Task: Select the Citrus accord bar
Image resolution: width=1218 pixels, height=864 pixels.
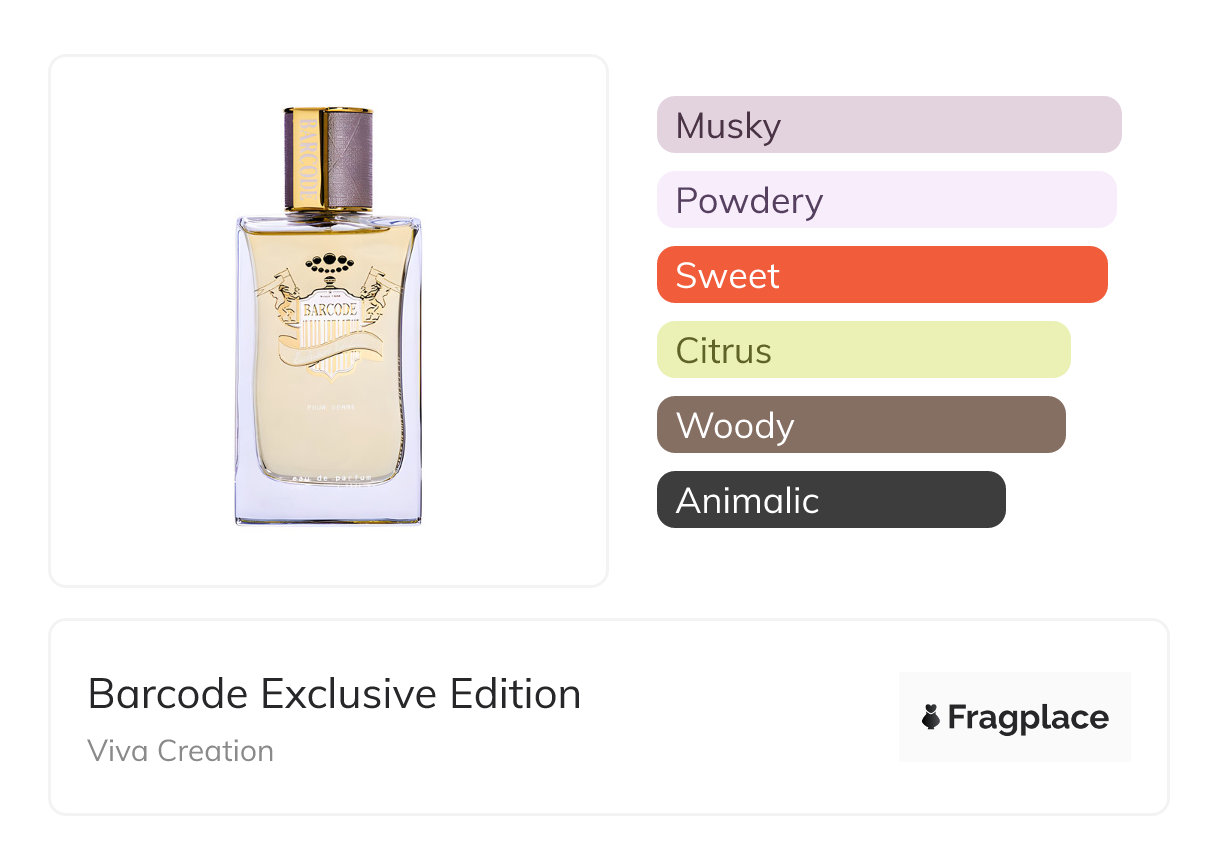Action: 863,350
